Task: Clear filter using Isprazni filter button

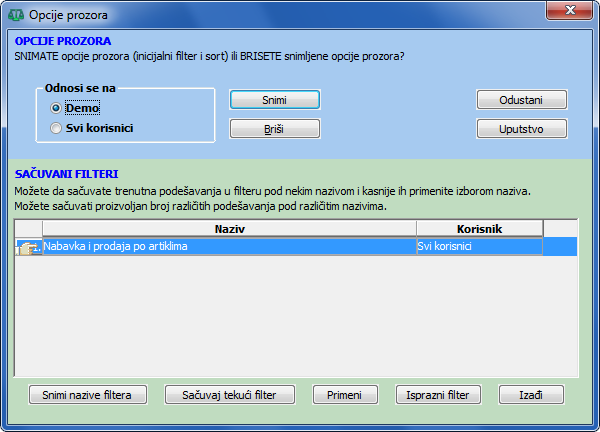Action: tap(439, 394)
